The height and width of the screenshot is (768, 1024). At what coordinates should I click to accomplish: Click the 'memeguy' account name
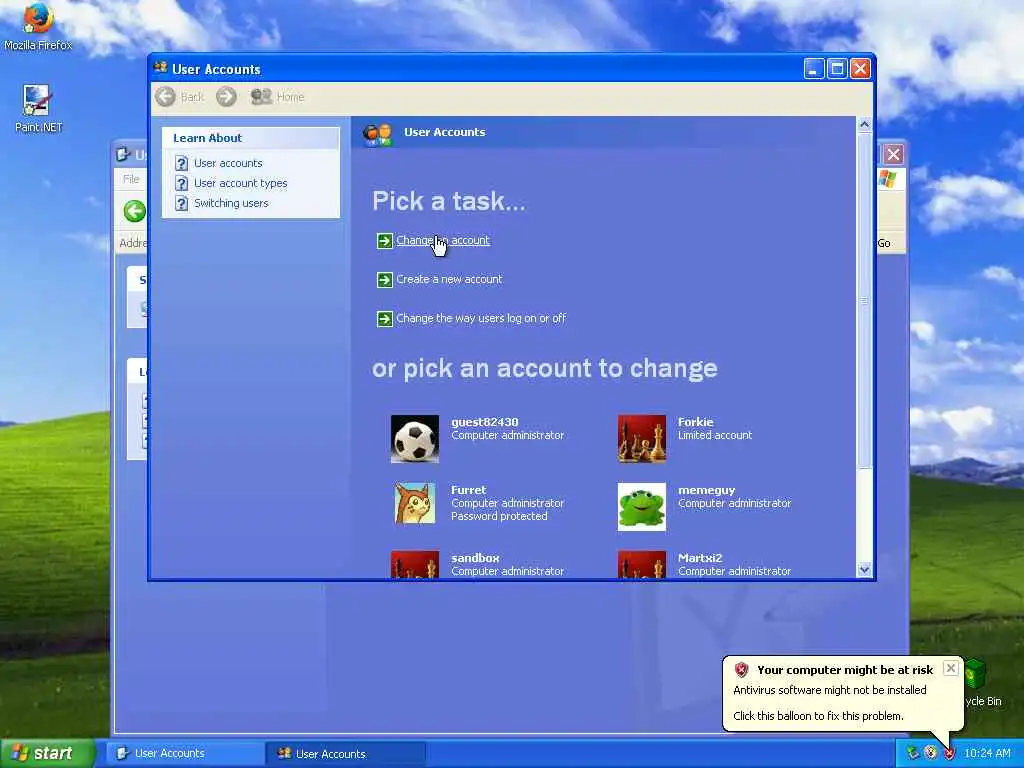pyautogui.click(x=707, y=490)
